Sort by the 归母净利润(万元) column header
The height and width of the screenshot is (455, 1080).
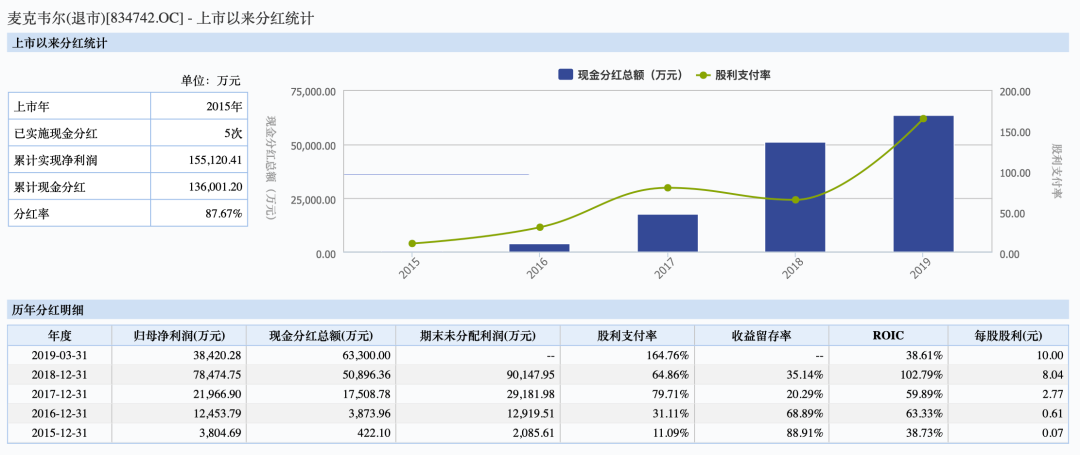click(179, 336)
